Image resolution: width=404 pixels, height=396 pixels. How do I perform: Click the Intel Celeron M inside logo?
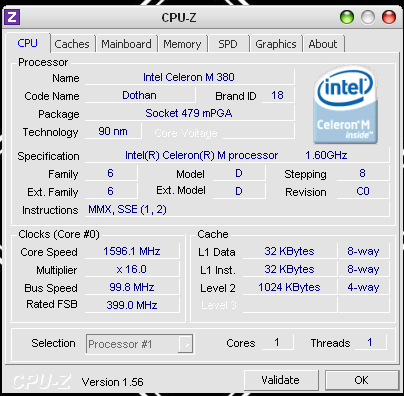pos(345,105)
